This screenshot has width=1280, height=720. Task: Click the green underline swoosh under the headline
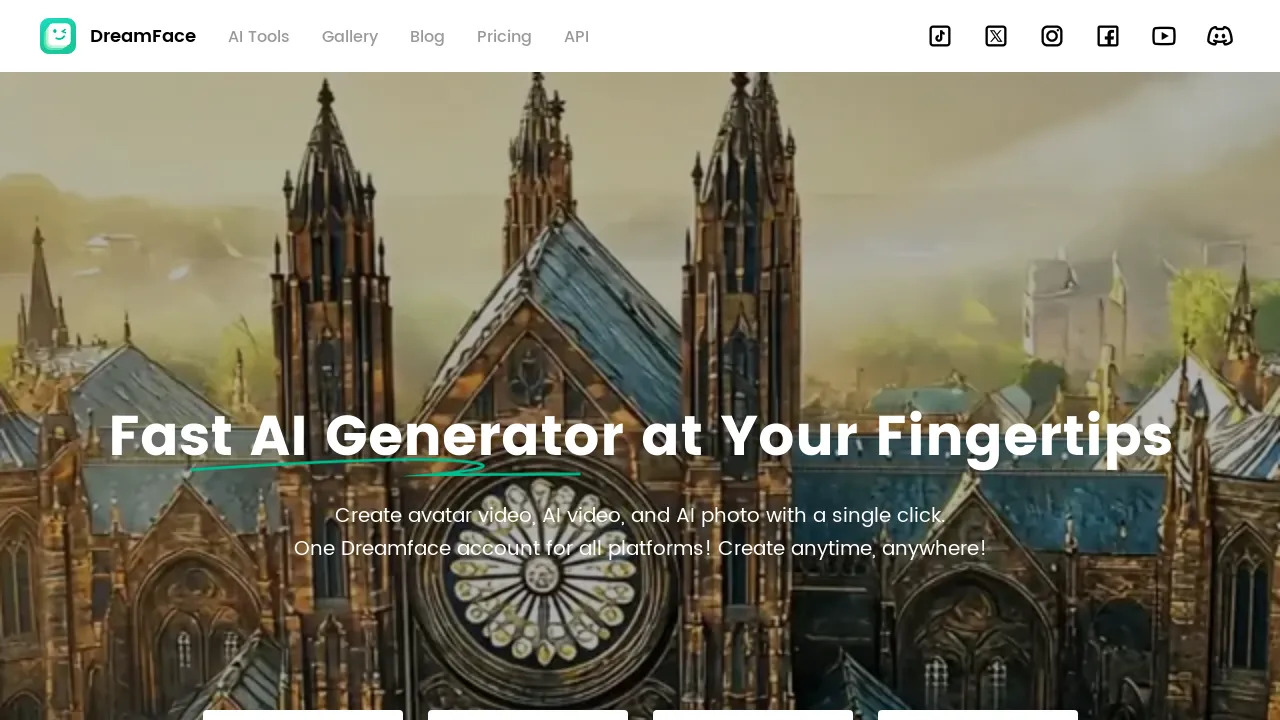pos(386,467)
